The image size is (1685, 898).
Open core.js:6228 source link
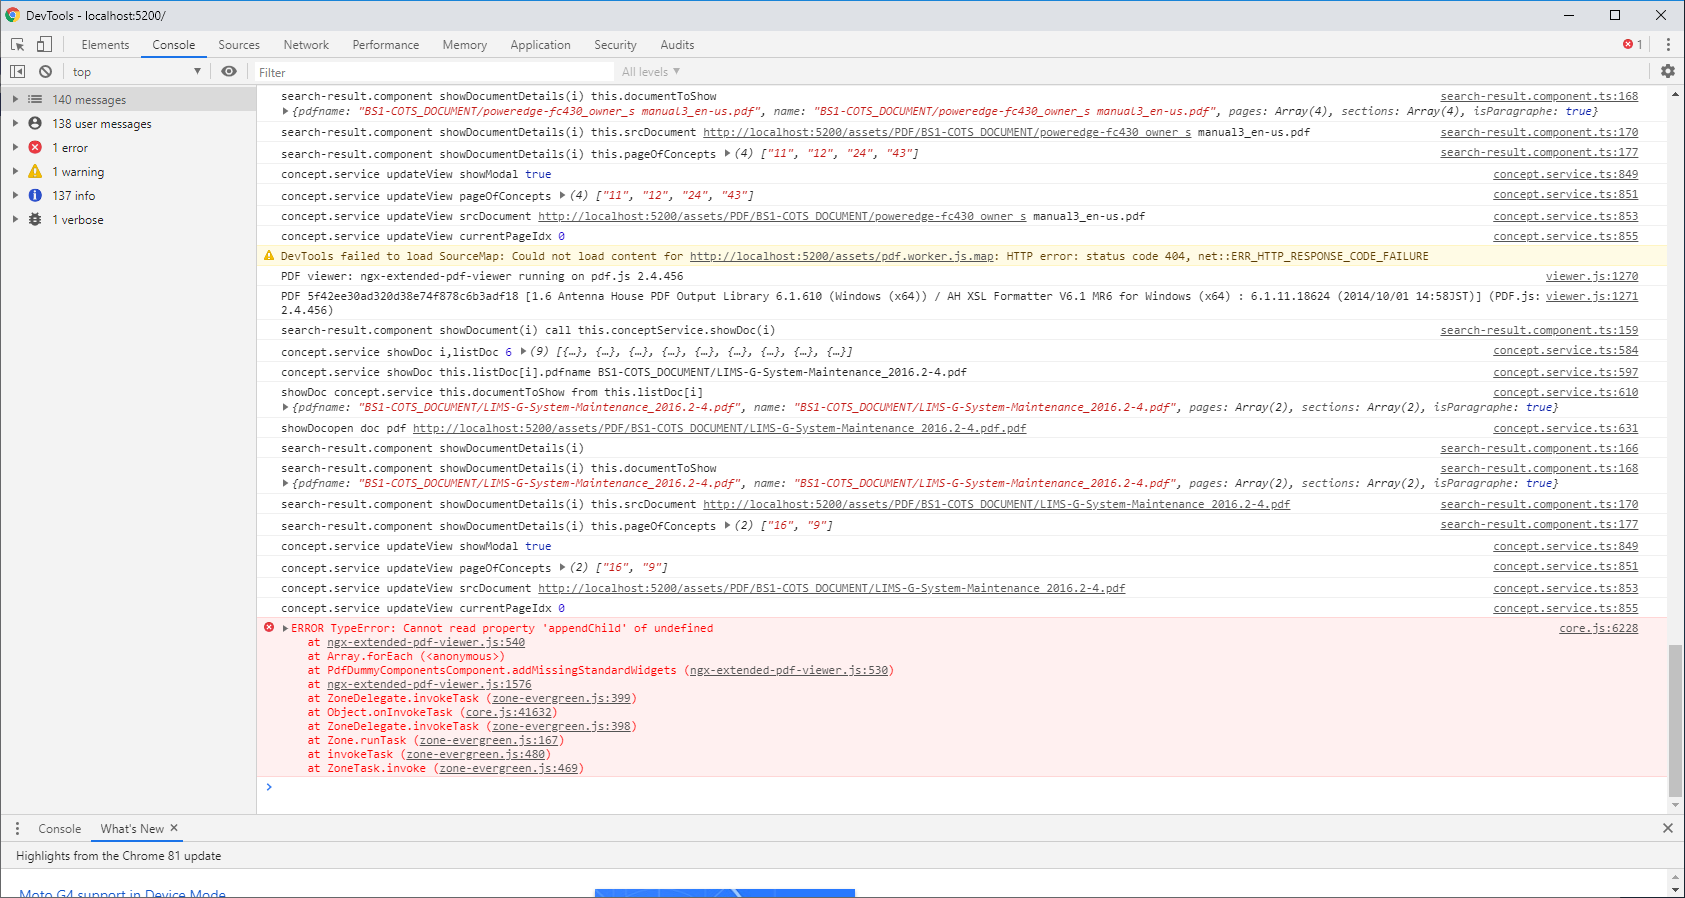(1599, 629)
